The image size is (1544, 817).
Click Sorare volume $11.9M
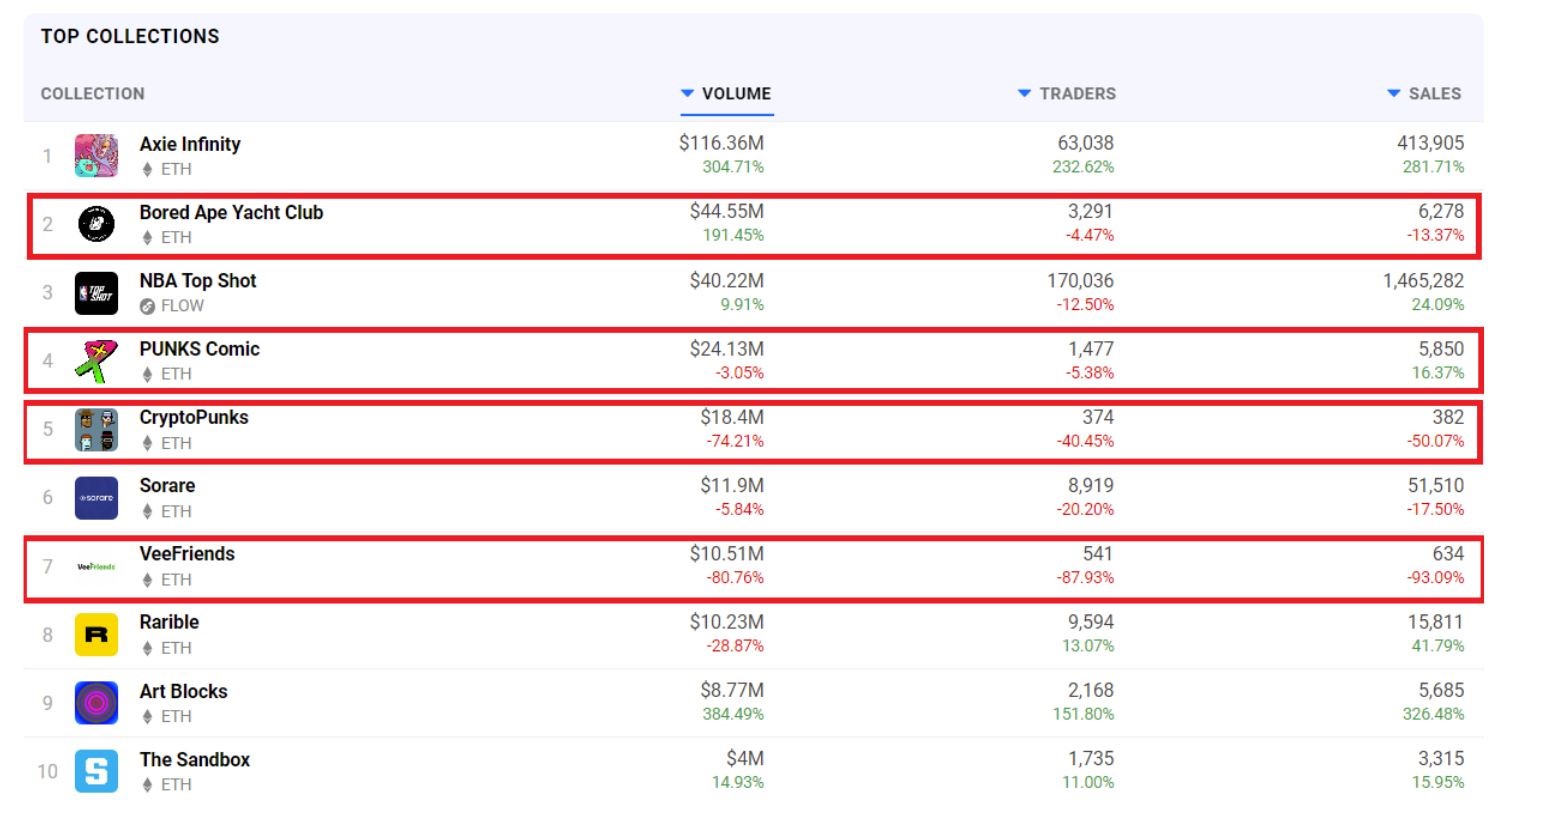(732, 485)
